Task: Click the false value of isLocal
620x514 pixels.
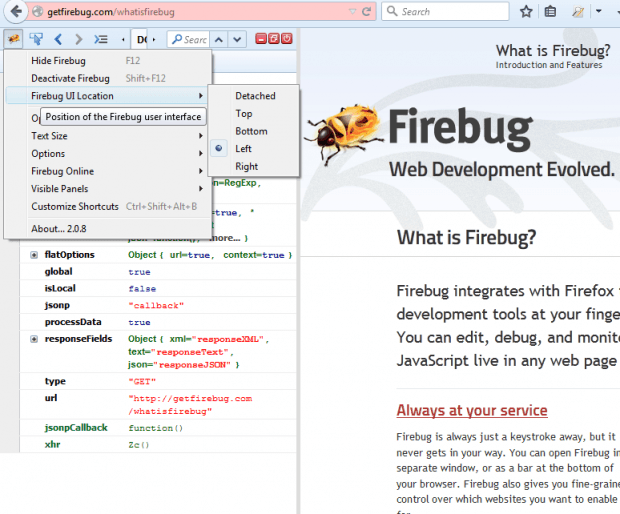Action: click(x=142, y=289)
